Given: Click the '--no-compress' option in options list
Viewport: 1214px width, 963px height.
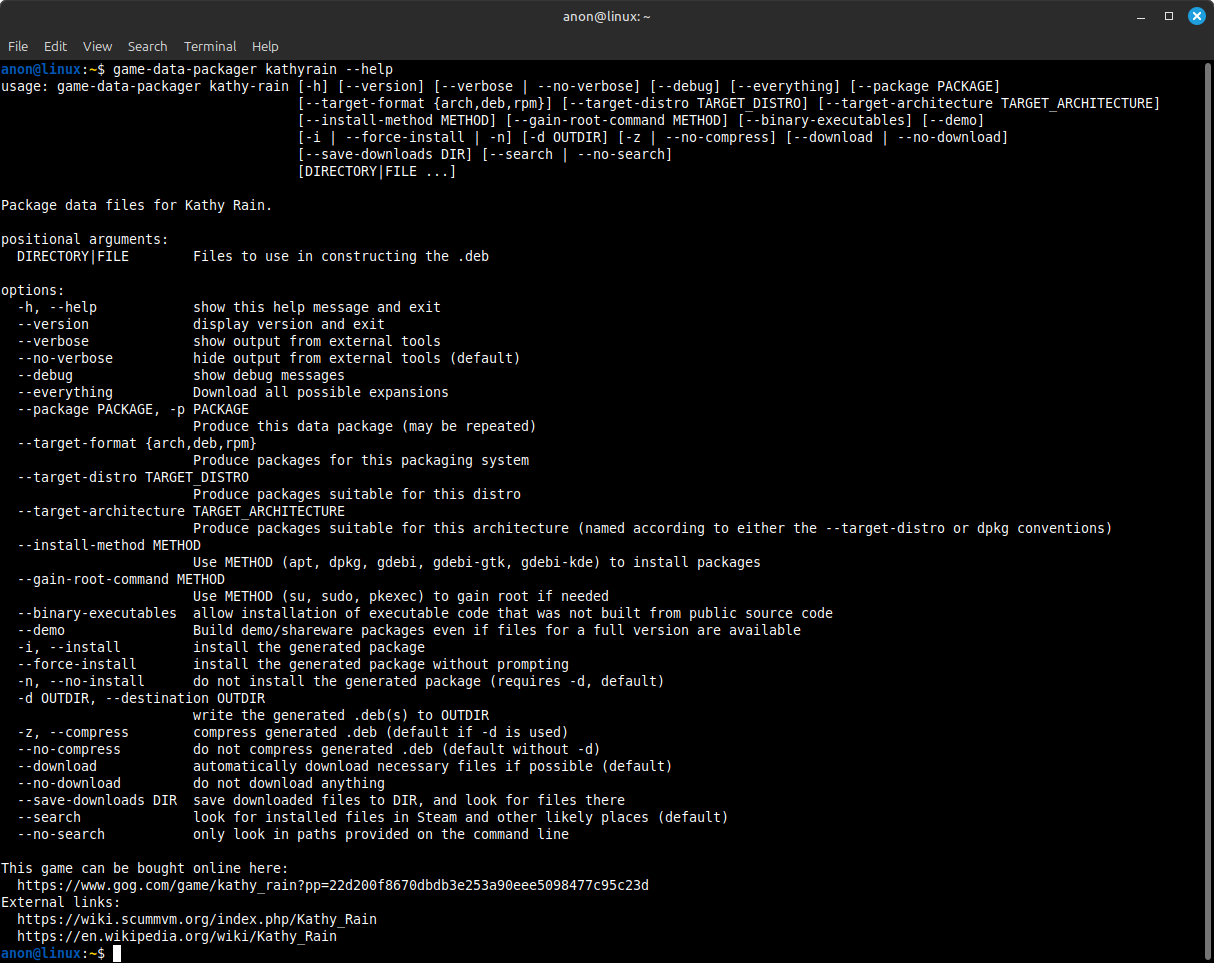Looking at the screenshot, I should point(69,749).
